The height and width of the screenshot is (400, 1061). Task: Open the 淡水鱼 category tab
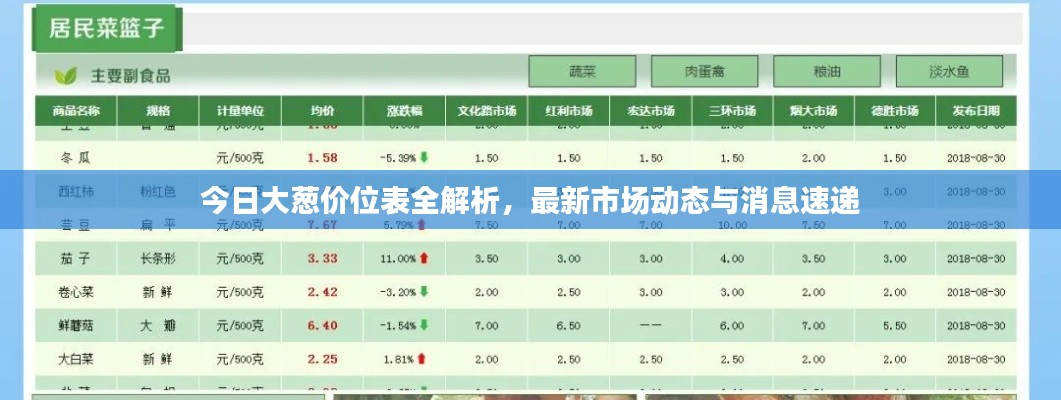coord(949,71)
